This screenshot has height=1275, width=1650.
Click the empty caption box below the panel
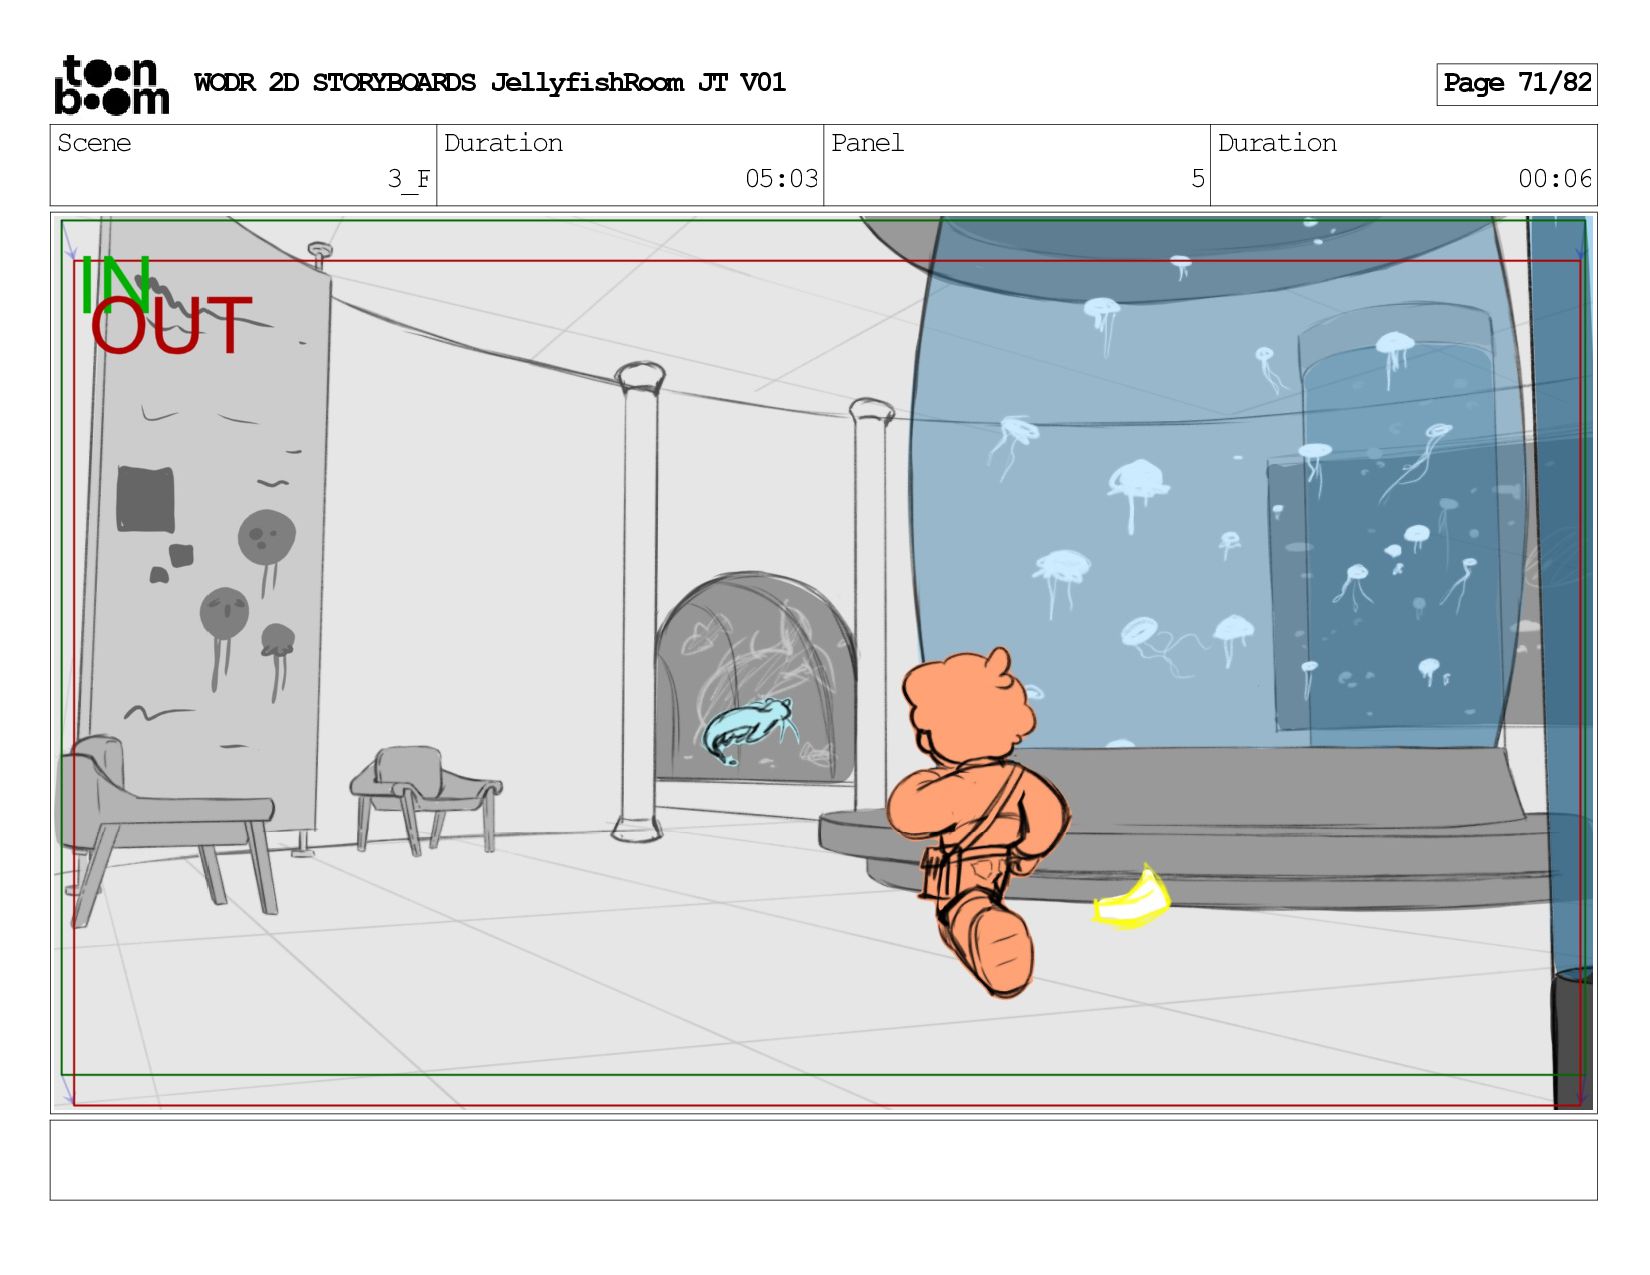823,1160
